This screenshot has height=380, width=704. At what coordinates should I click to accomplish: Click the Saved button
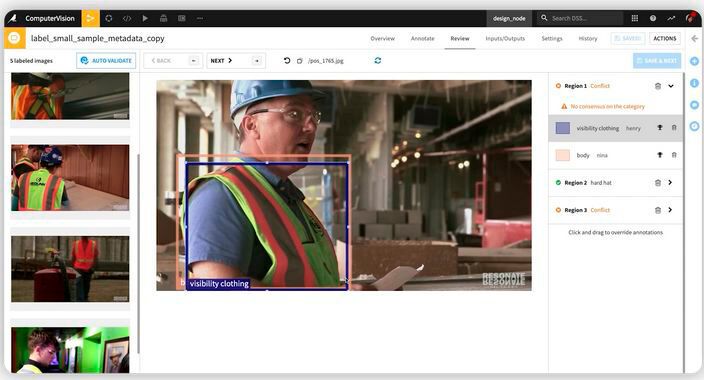pos(628,39)
